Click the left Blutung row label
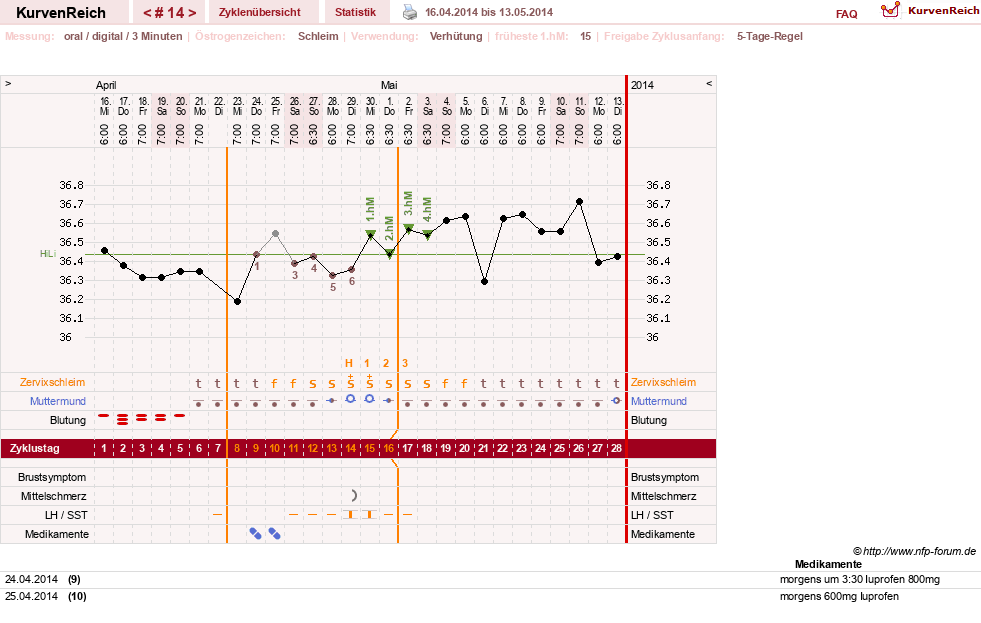The width and height of the screenshot is (981, 623). pos(68,420)
